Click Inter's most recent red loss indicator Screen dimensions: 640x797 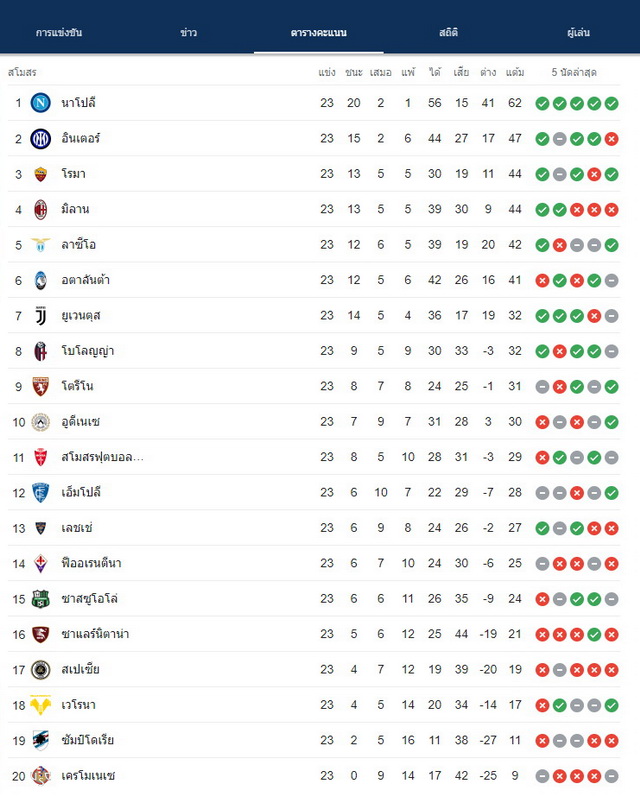(612, 139)
